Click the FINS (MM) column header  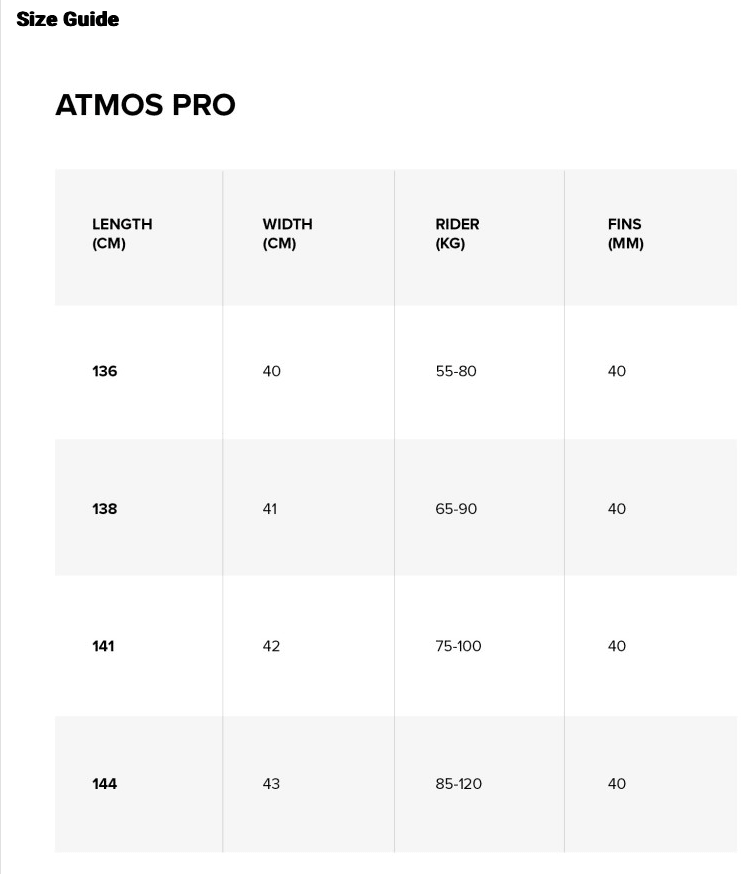pos(625,234)
